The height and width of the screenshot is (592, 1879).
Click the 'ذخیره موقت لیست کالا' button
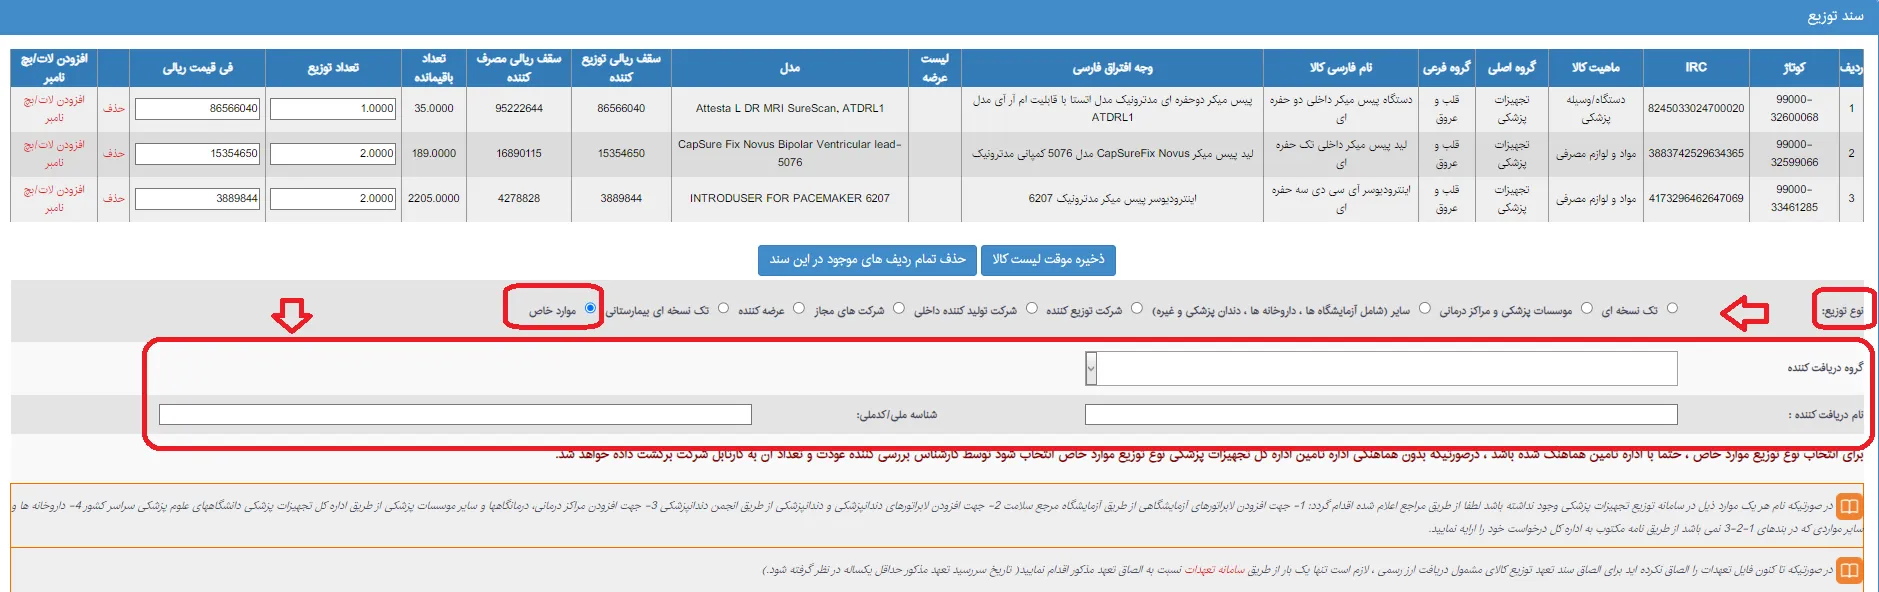pyautogui.click(x=1048, y=260)
